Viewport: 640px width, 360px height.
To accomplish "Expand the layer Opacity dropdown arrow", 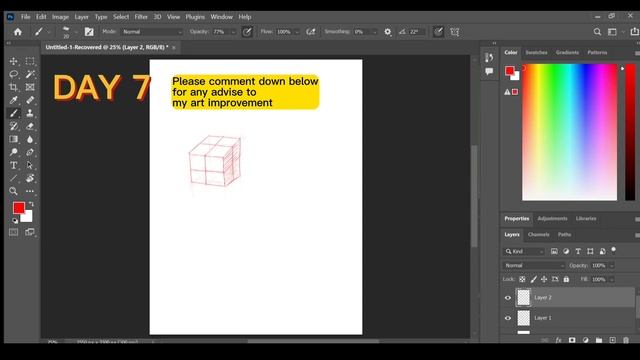I will 611,266.
